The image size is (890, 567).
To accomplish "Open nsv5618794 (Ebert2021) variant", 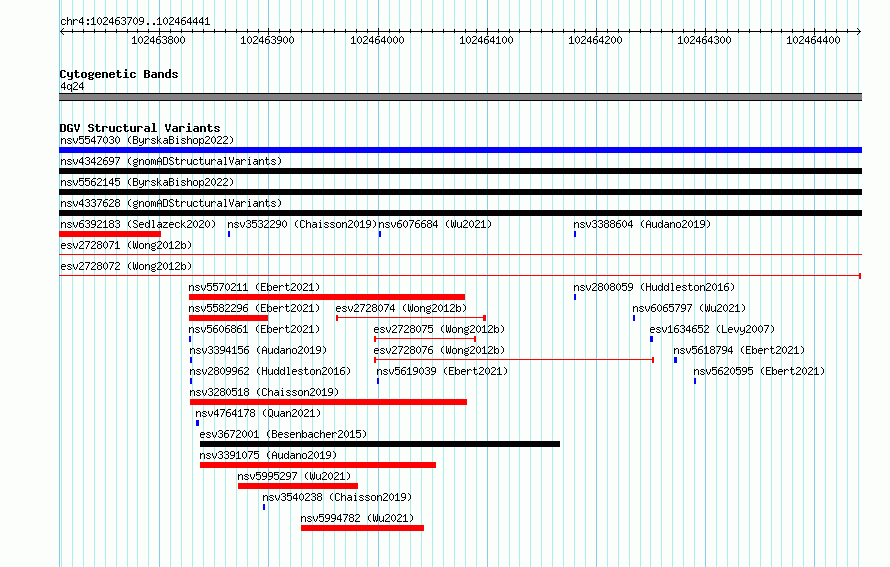I will 739,350.
